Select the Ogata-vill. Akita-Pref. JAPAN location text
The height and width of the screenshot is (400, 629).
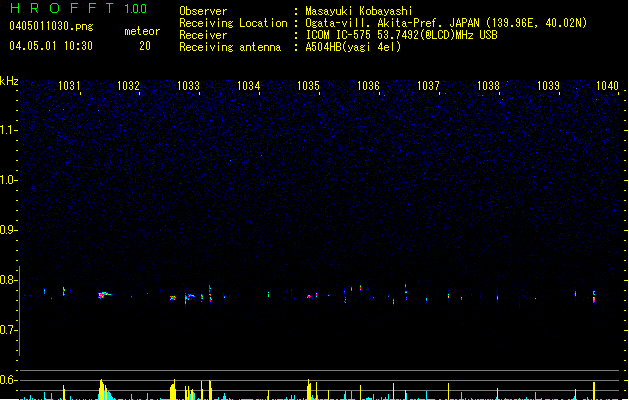click(x=446, y=23)
